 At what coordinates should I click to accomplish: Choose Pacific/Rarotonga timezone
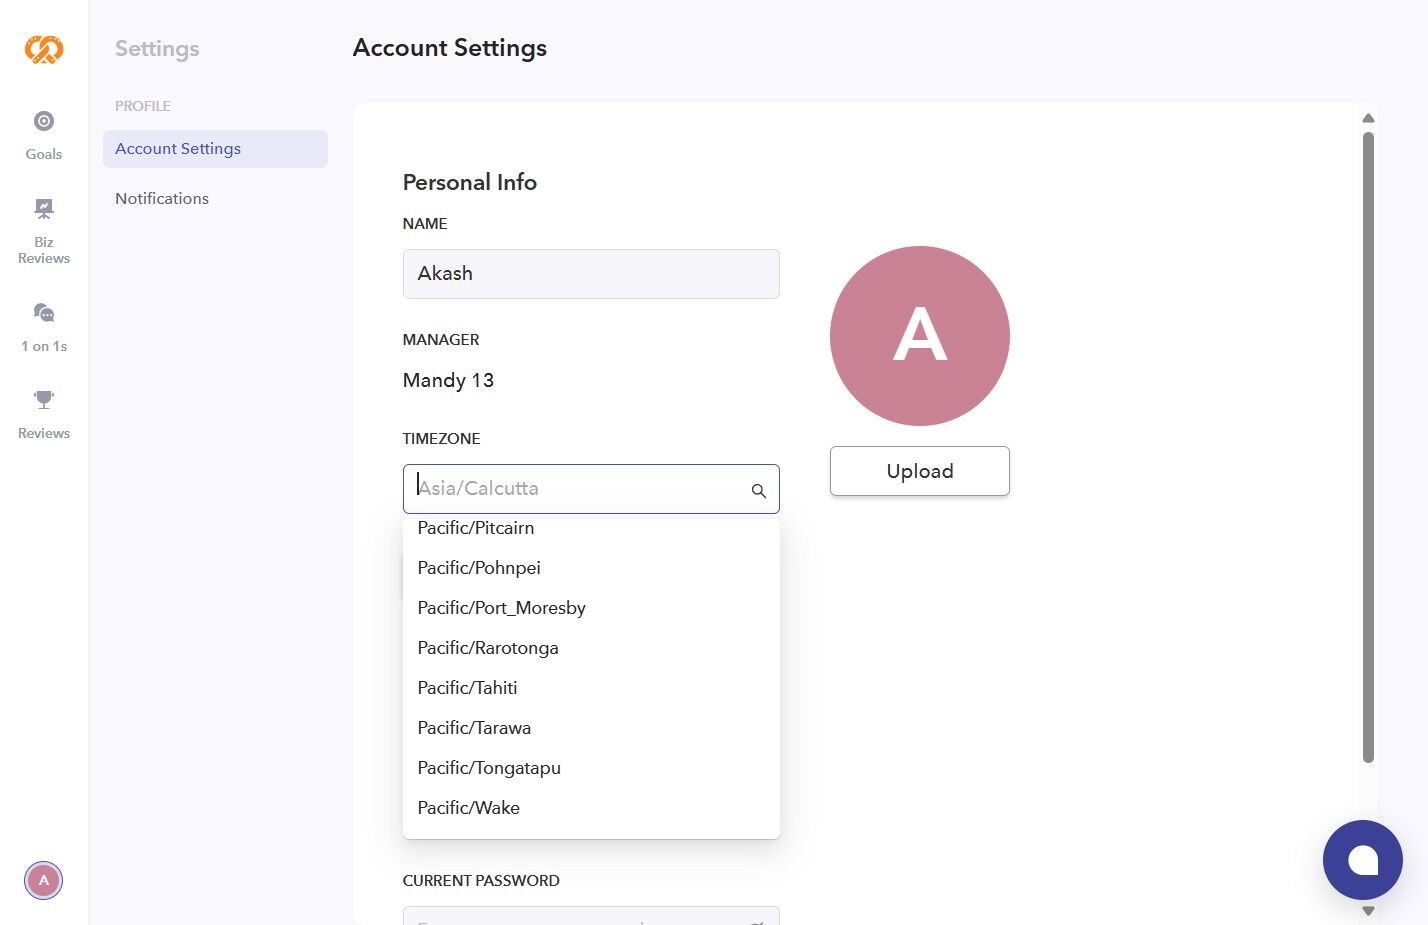pyautogui.click(x=488, y=648)
